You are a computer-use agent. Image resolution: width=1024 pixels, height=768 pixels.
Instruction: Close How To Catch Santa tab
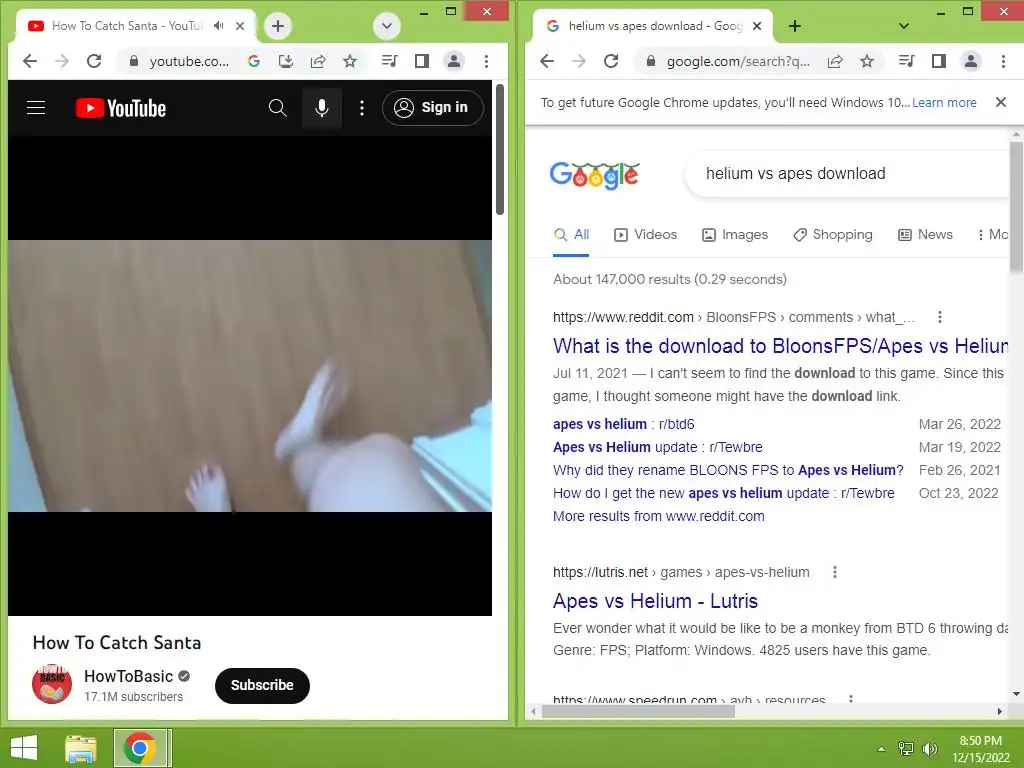point(240,25)
